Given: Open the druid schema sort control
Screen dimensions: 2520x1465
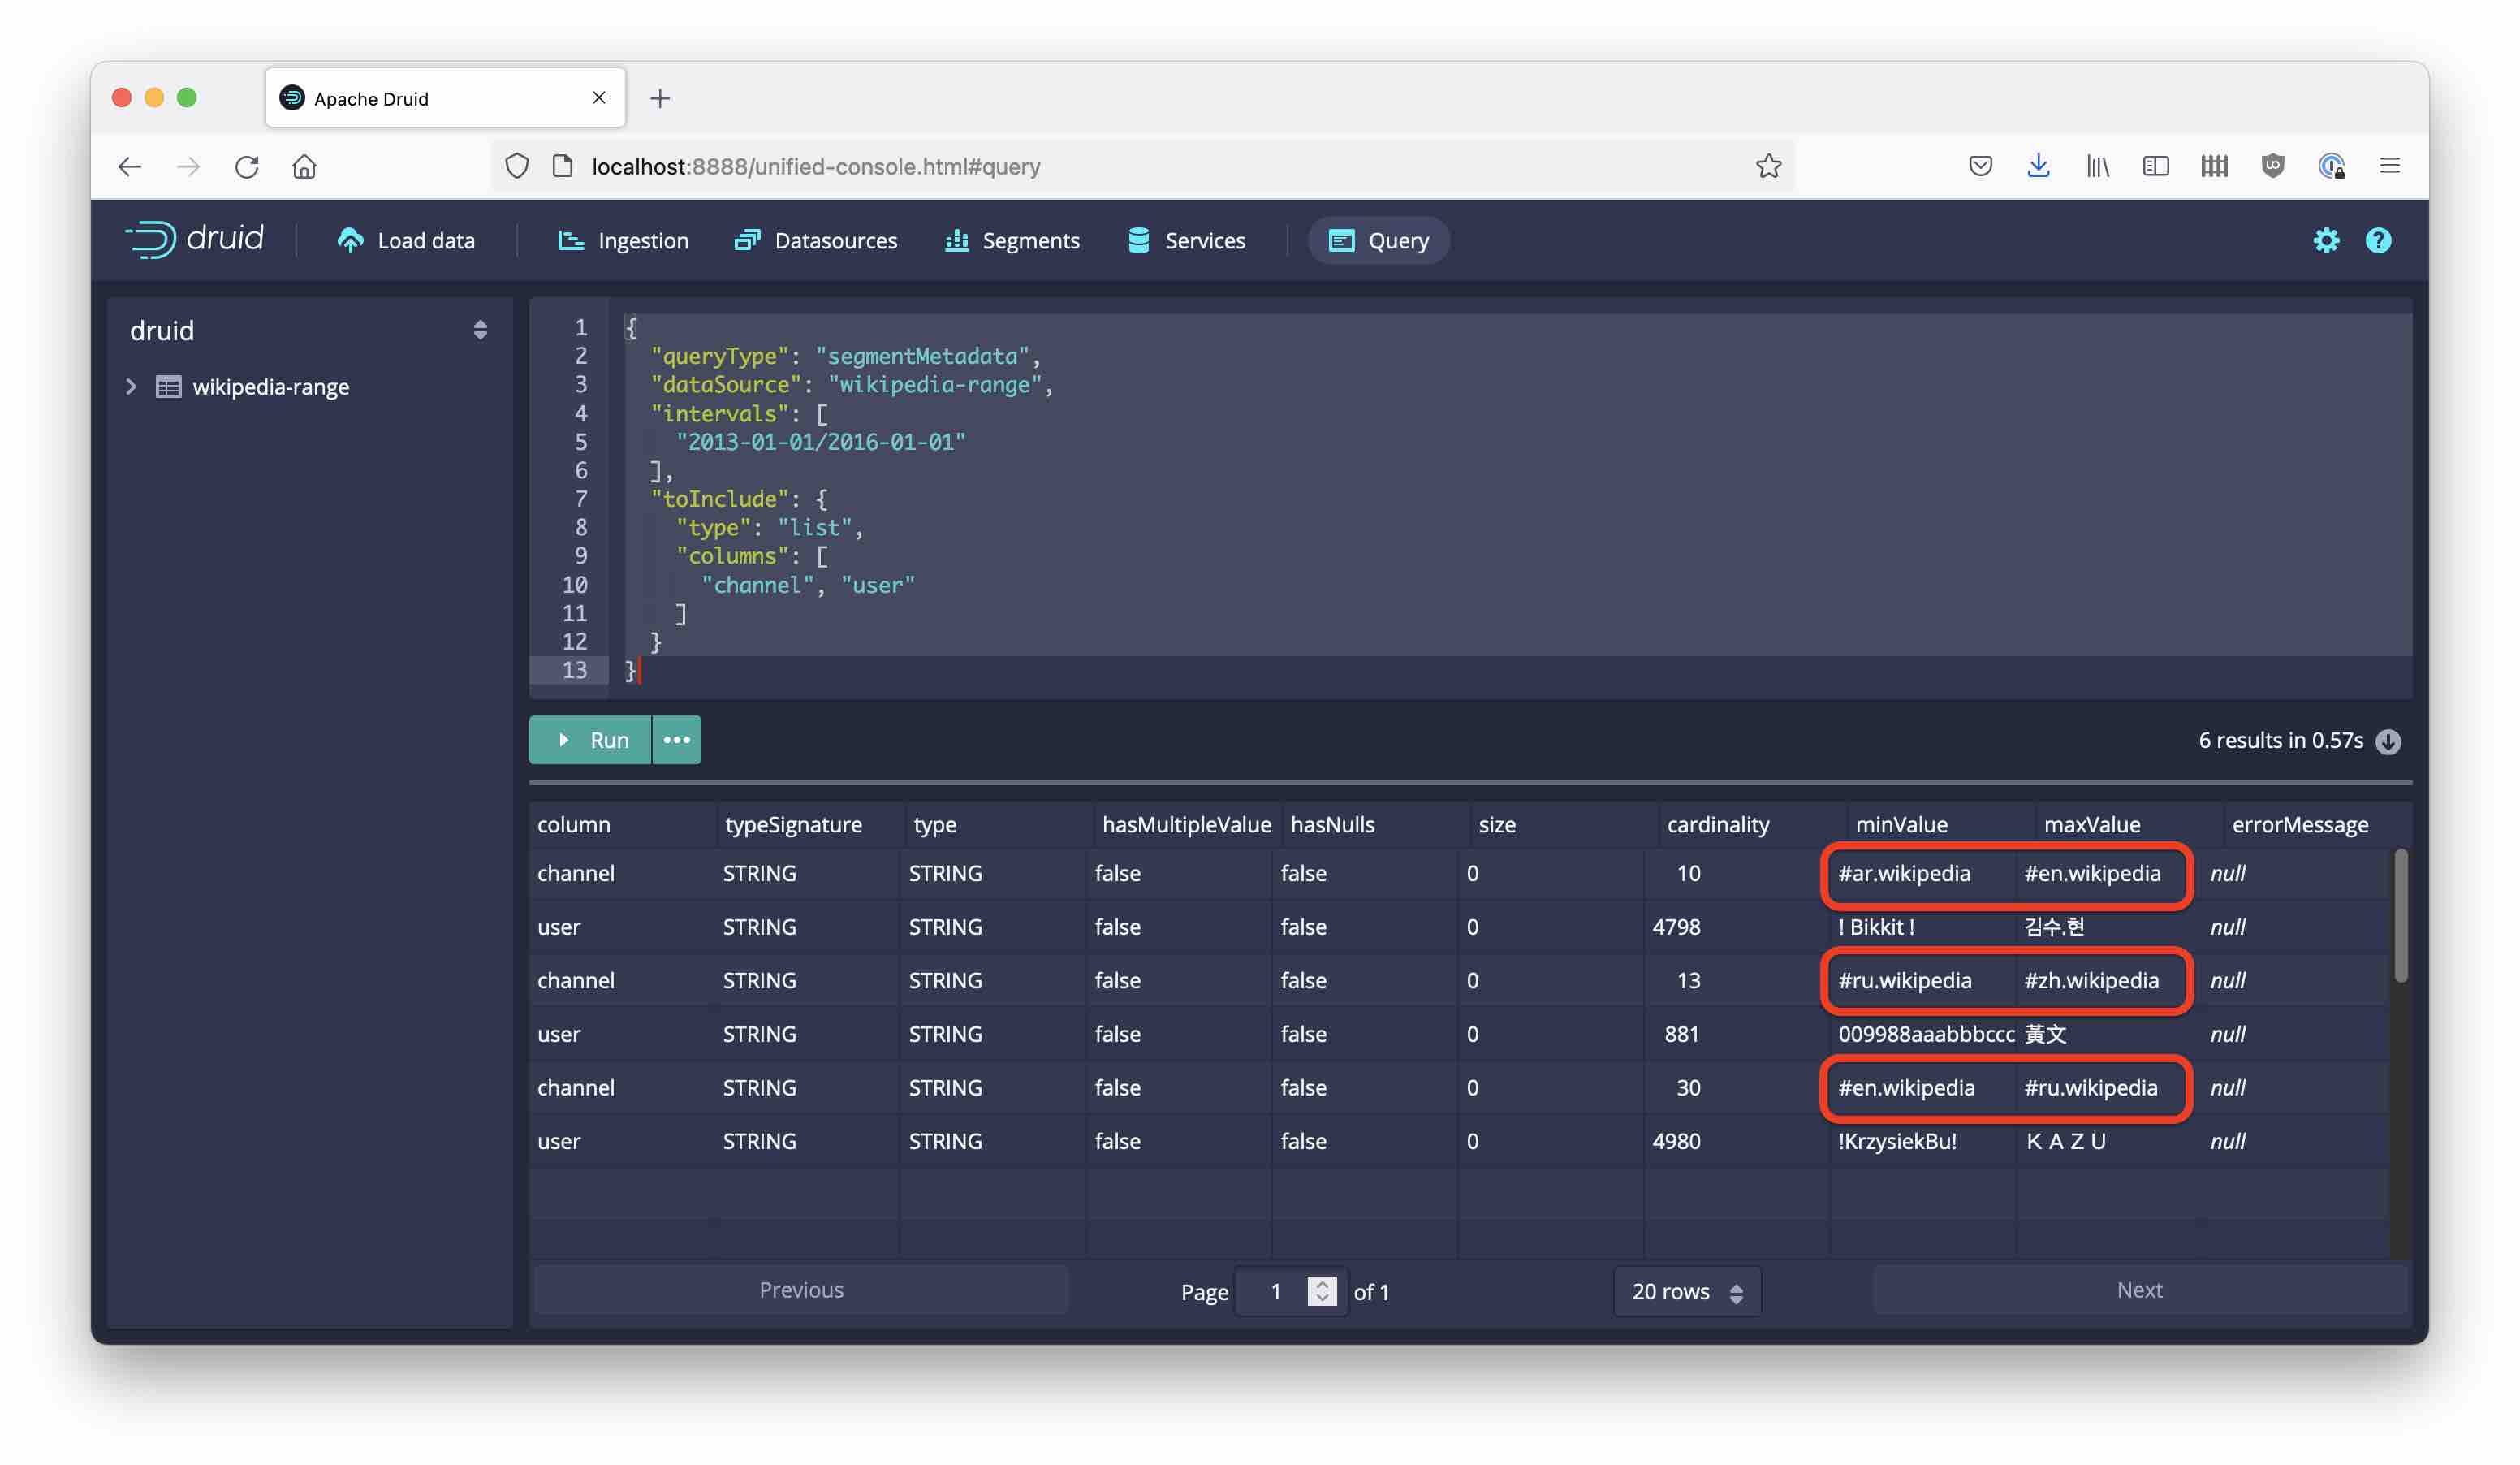Looking at the screenshot, I should pos(479,330).
